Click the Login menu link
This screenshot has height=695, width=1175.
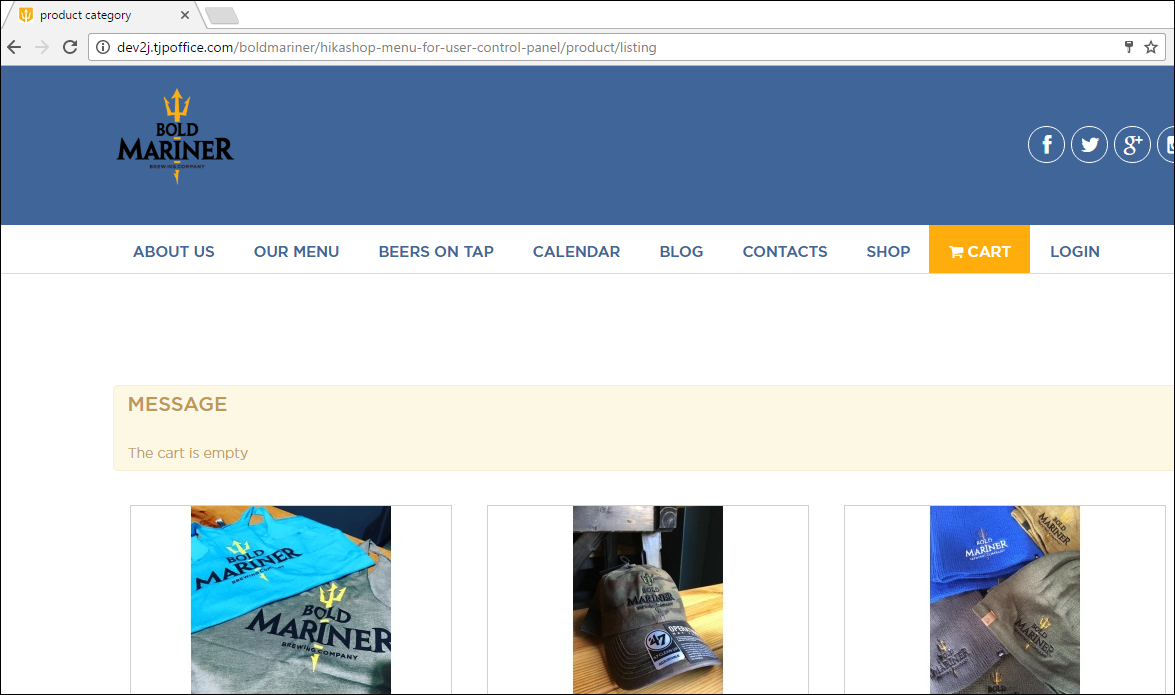pos(1075,252)
